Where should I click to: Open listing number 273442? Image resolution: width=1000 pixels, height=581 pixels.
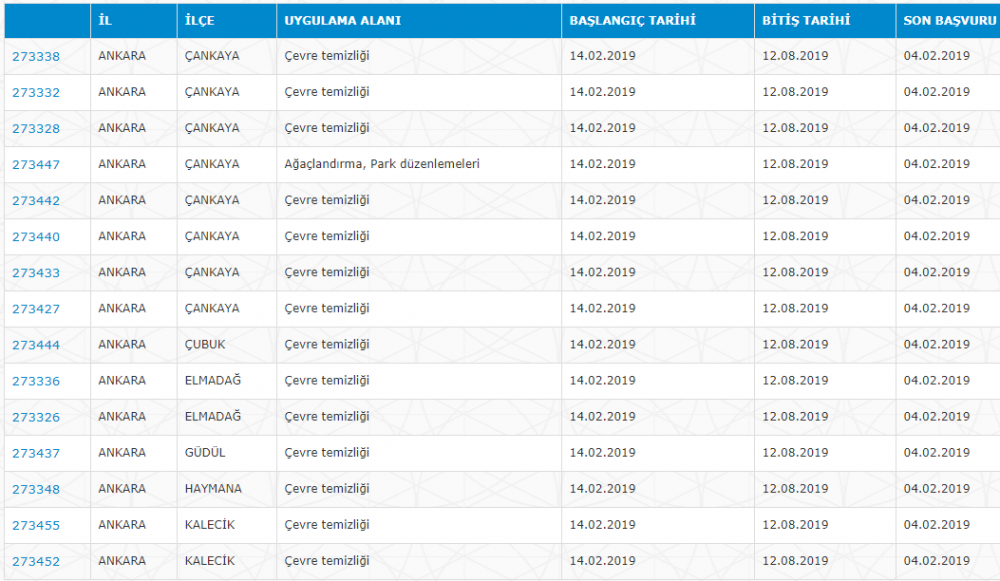(x=36, y=200)
